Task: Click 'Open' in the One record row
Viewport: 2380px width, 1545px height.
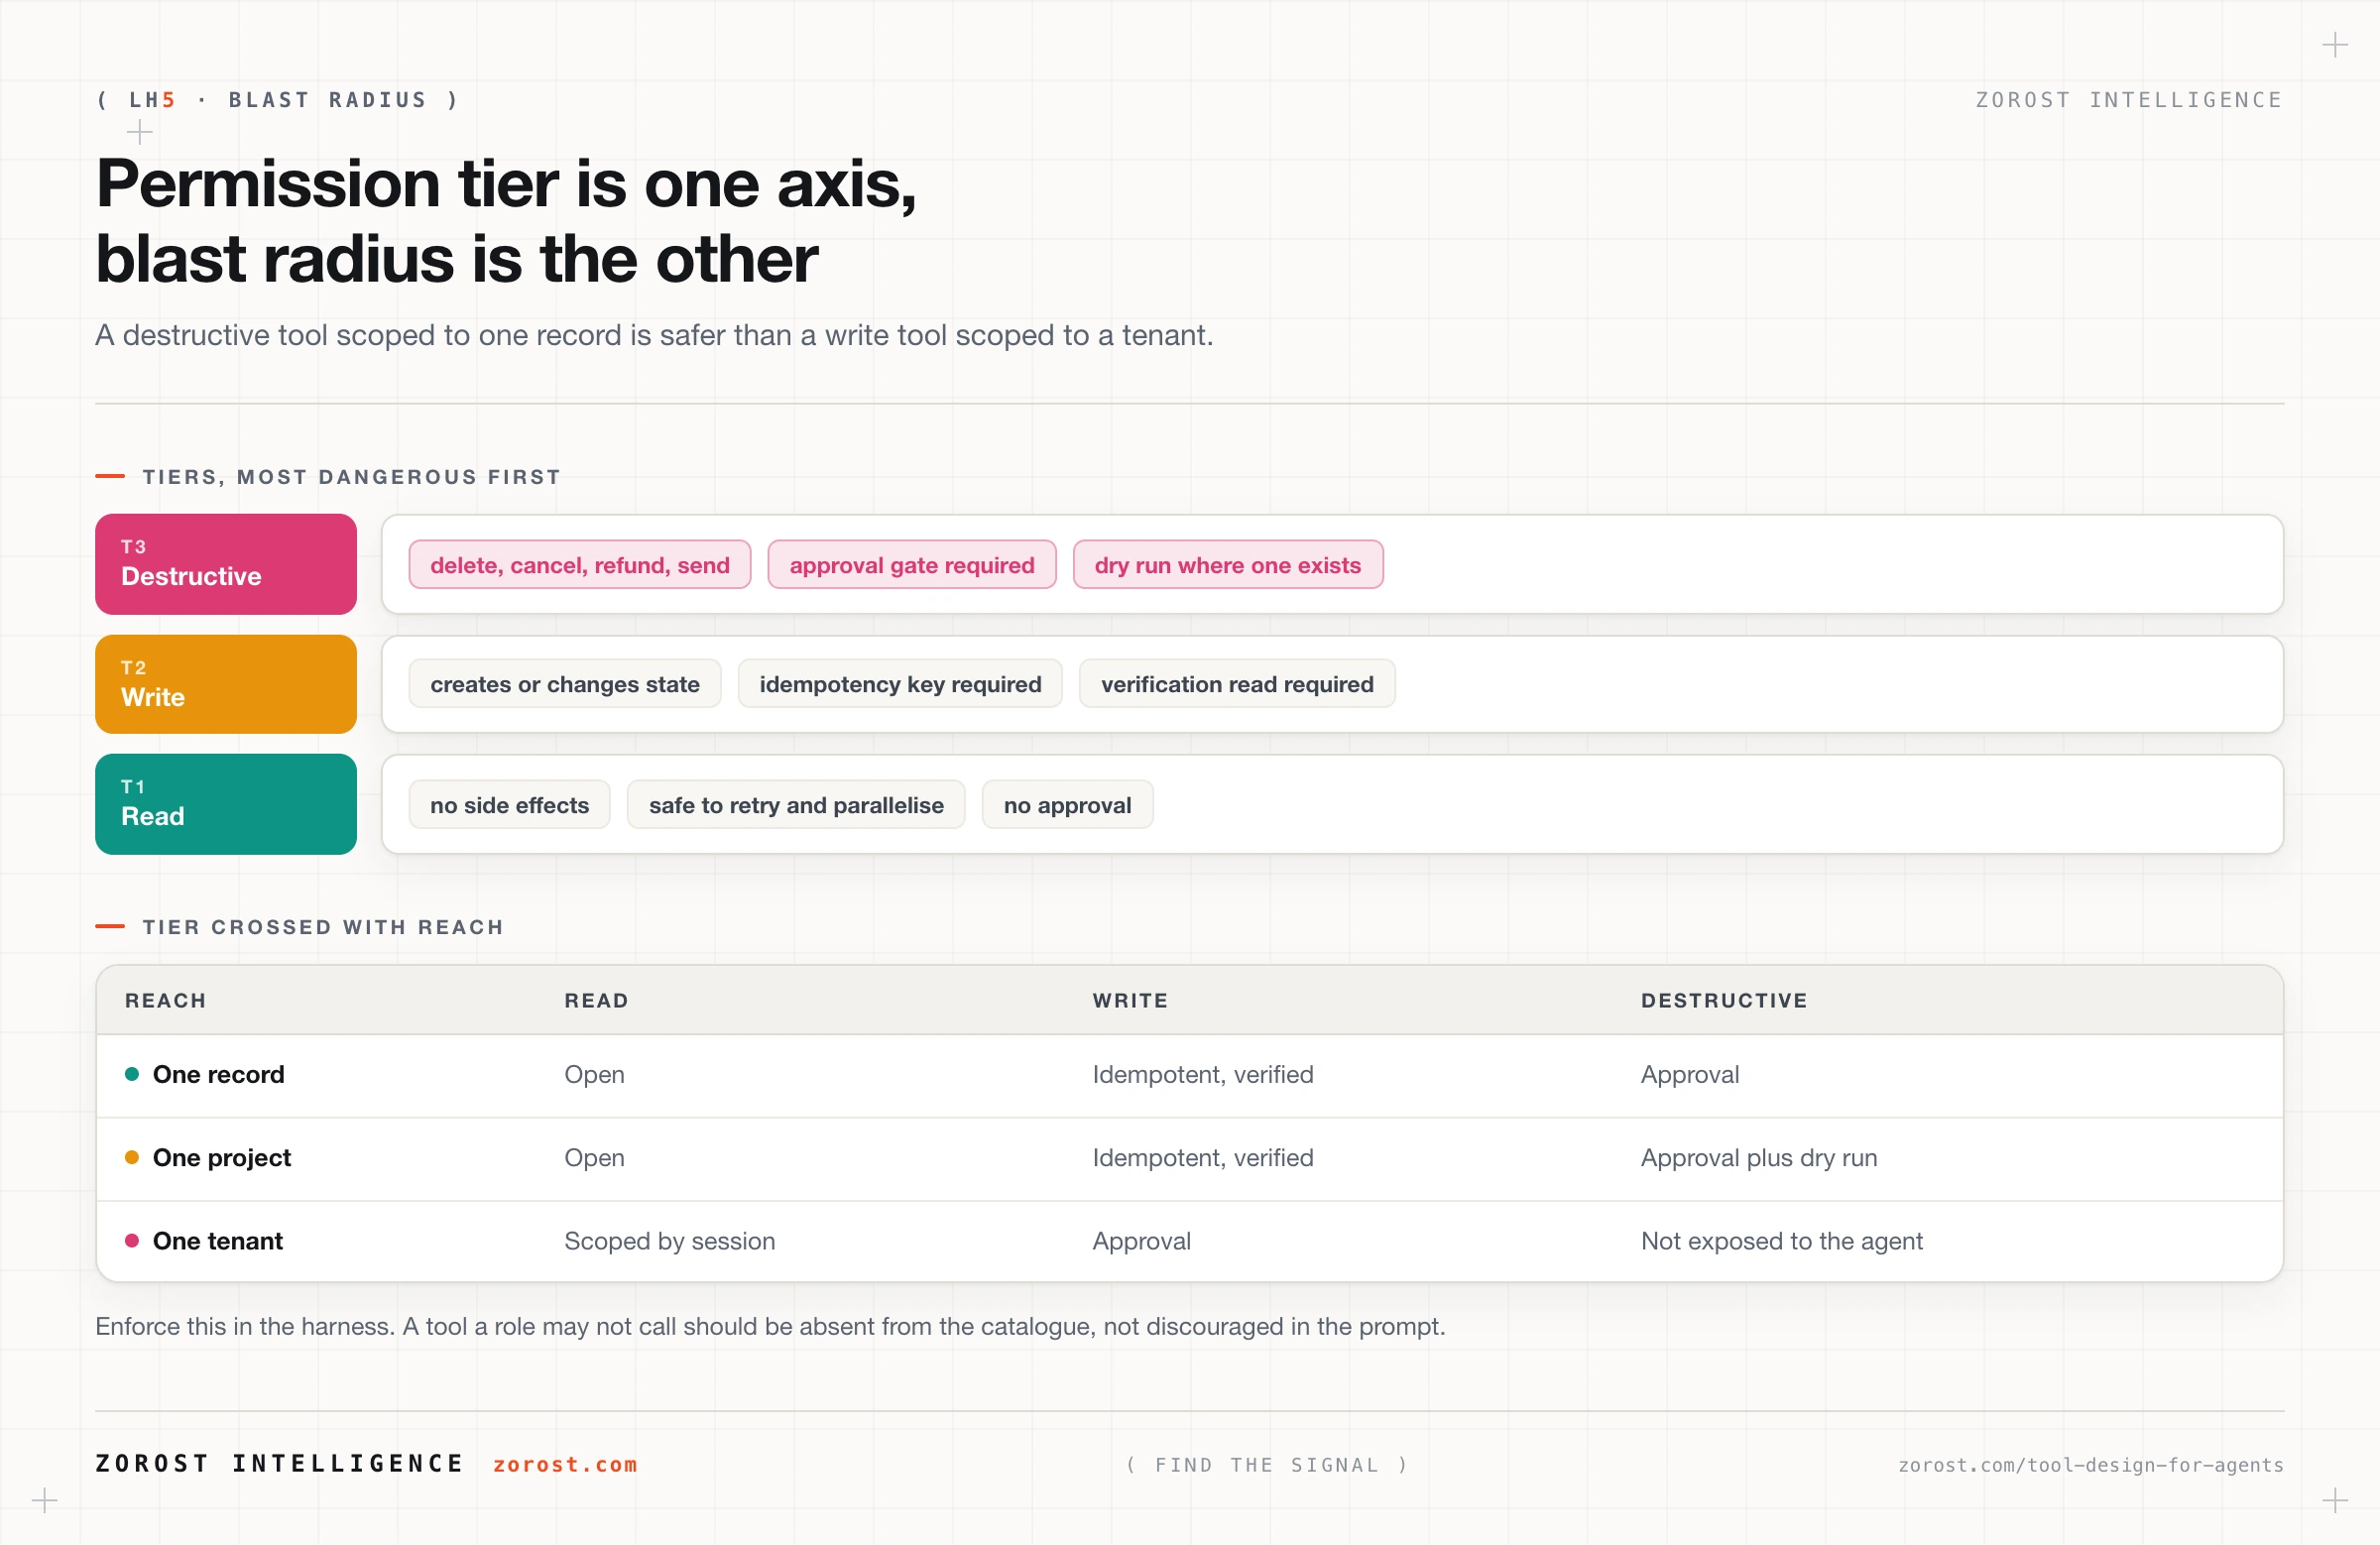Action: 594,1075
